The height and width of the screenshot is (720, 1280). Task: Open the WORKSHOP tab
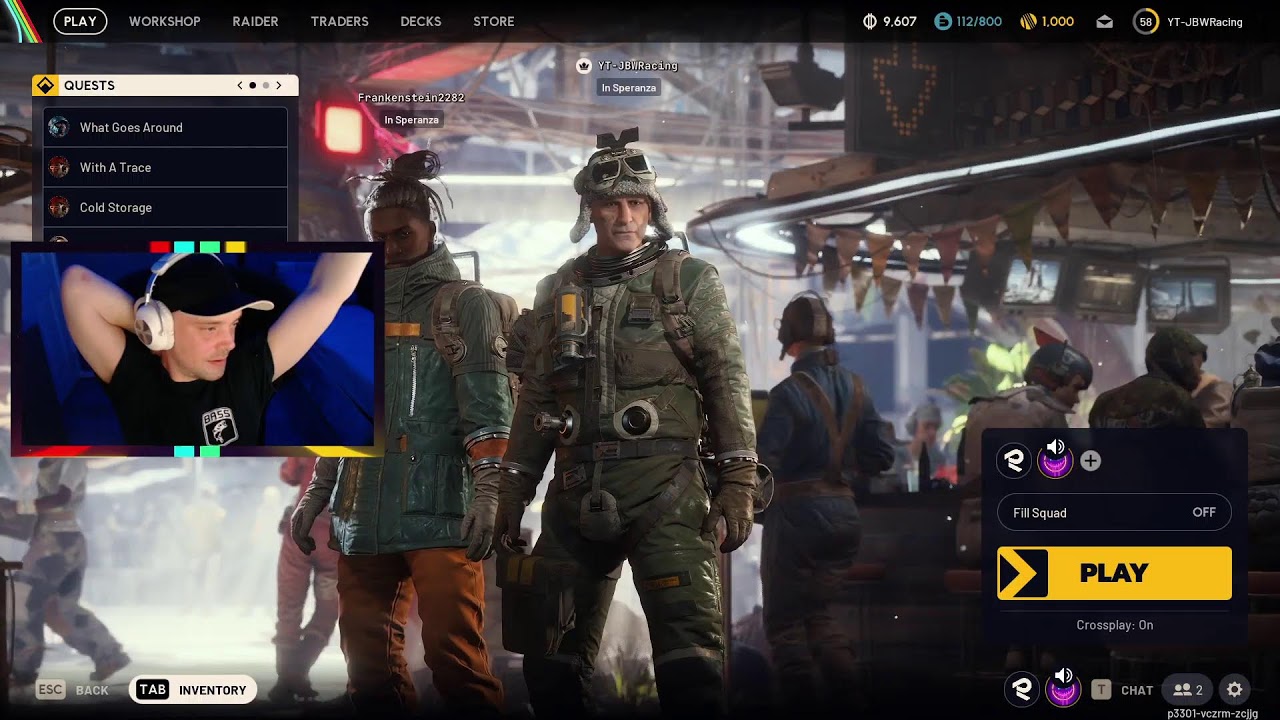pyautogui.click(x=165, y=21)
